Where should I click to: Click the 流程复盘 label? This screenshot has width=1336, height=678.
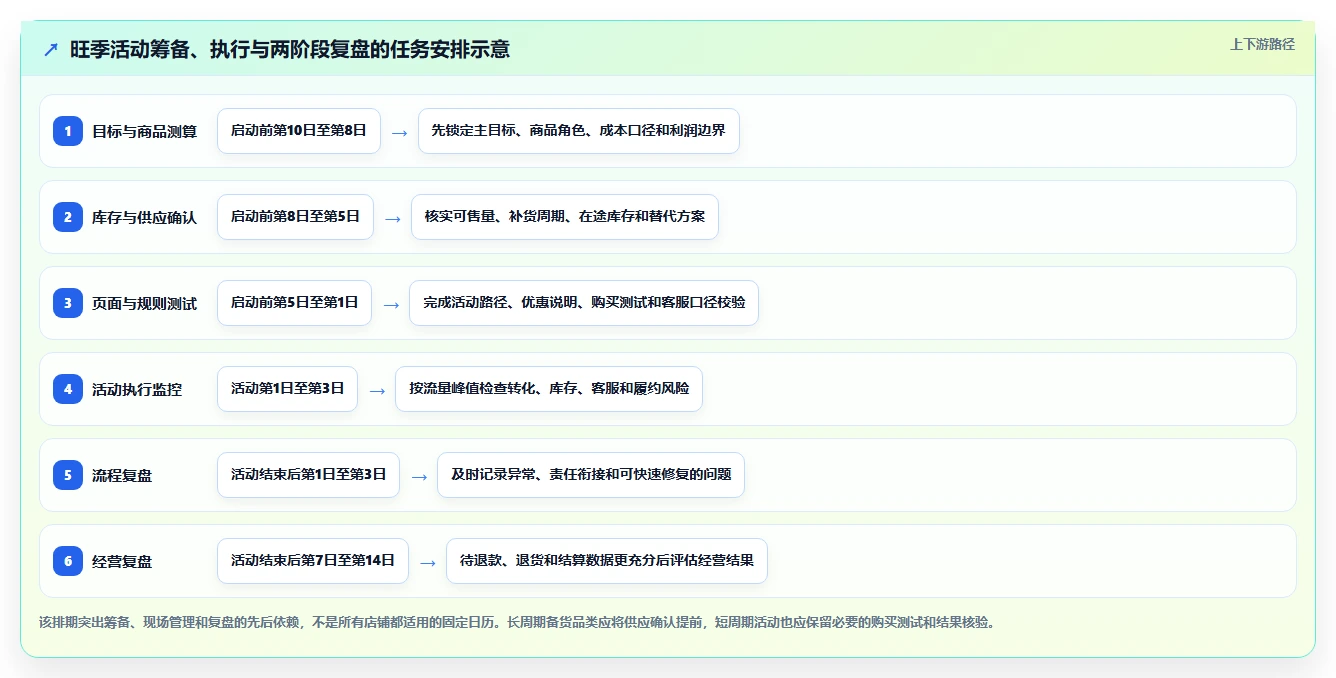(x=122, y=475)
